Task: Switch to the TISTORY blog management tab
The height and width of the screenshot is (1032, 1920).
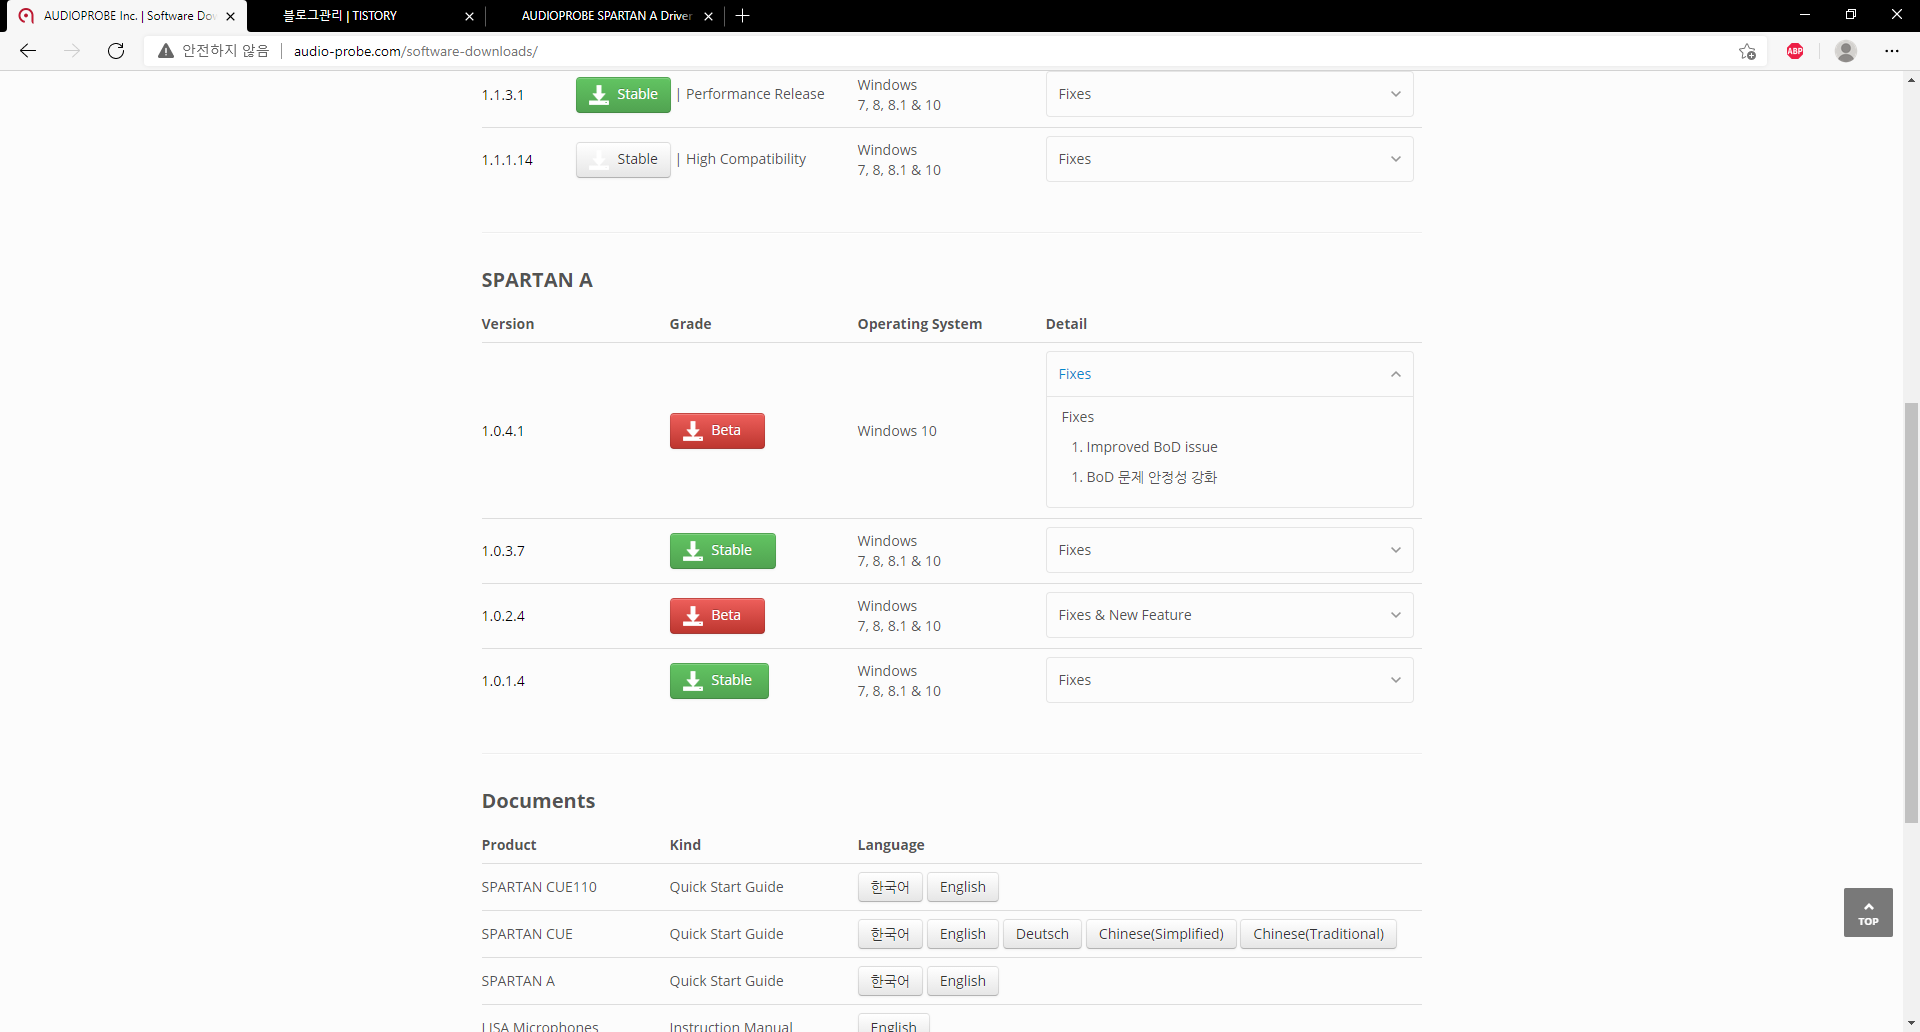Action: tap(340, 16)
